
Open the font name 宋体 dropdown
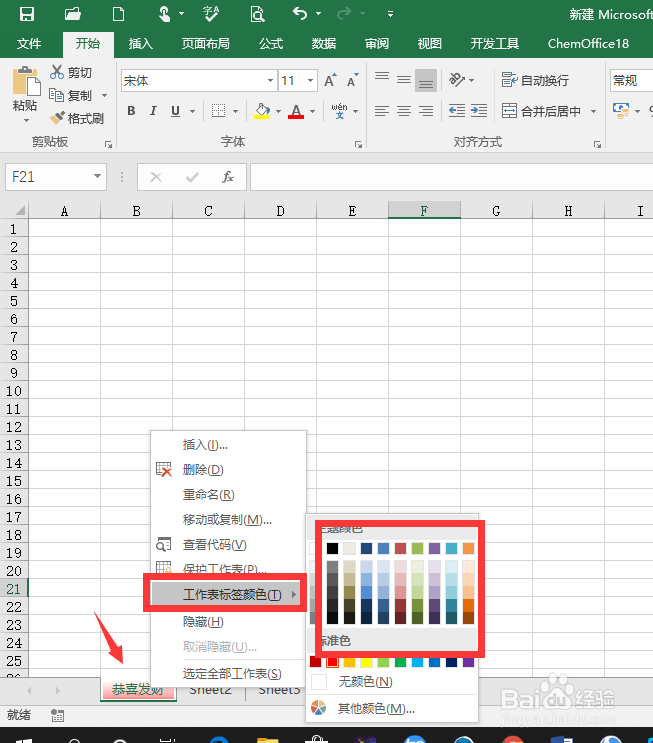(270, 81)
